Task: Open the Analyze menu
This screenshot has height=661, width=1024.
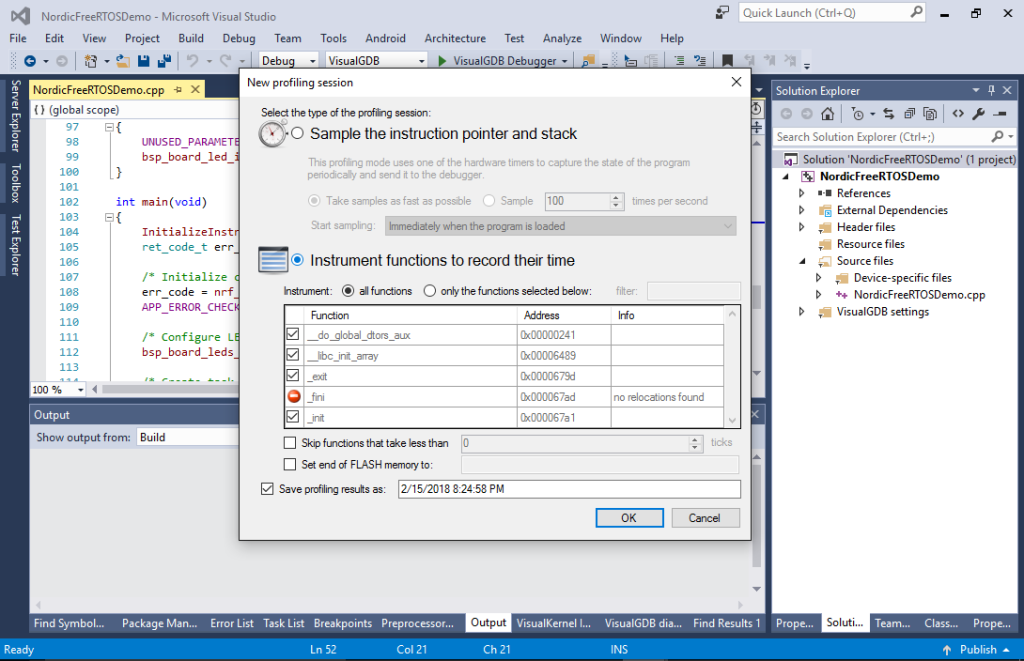Action: (x=562, y=38)
